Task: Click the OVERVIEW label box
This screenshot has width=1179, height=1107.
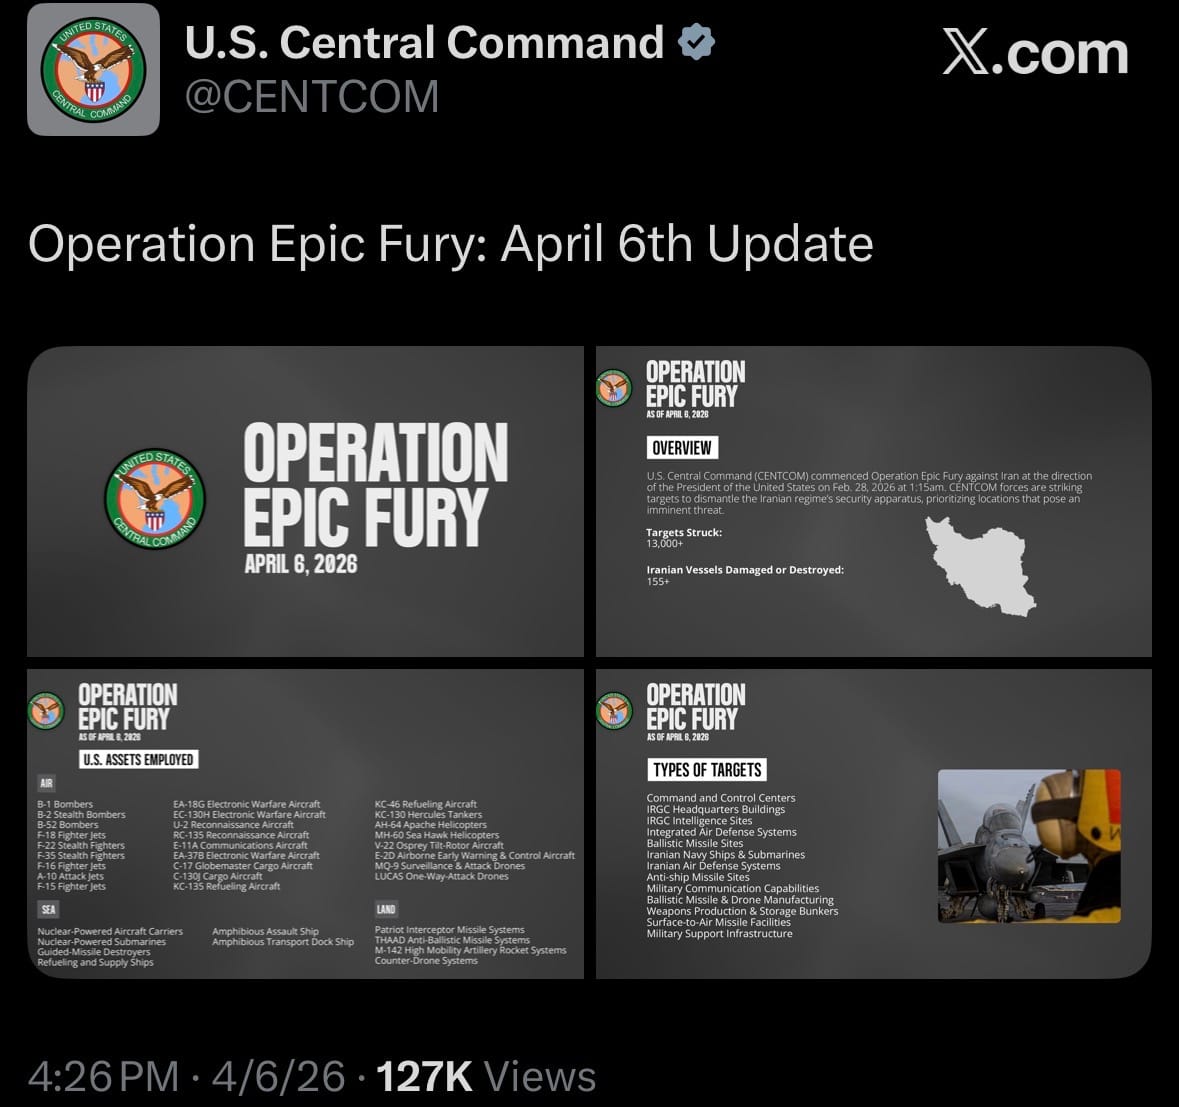Action: click(682, 447)
